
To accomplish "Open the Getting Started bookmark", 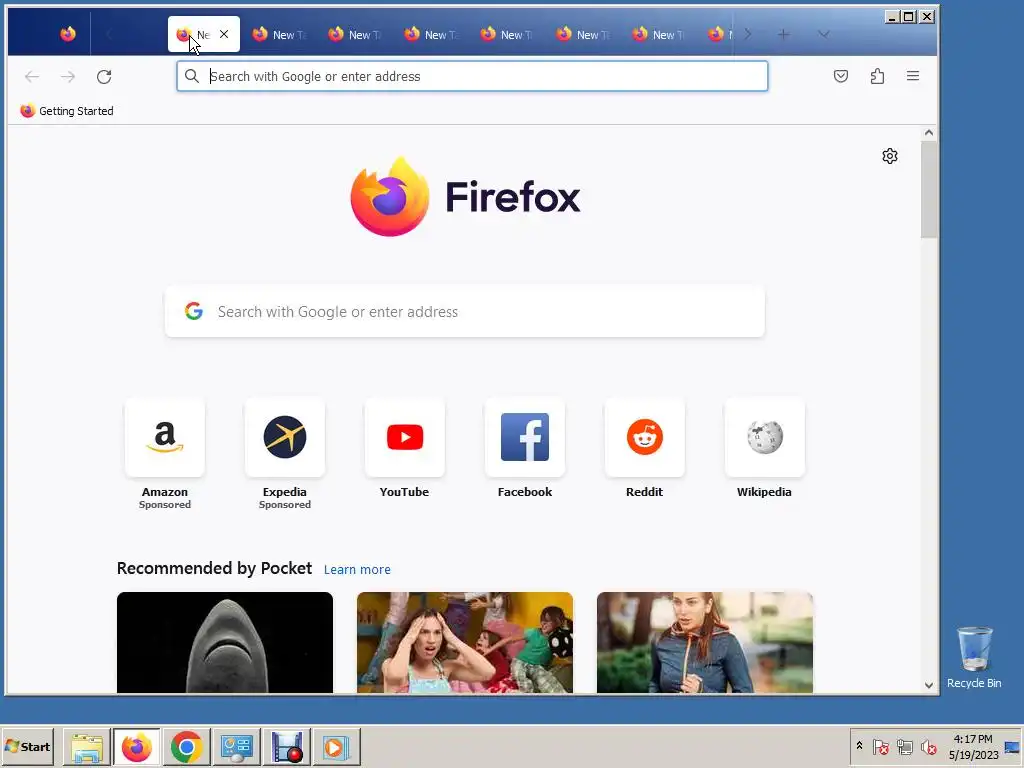I will pyautogui.click(x=67, y=111).
